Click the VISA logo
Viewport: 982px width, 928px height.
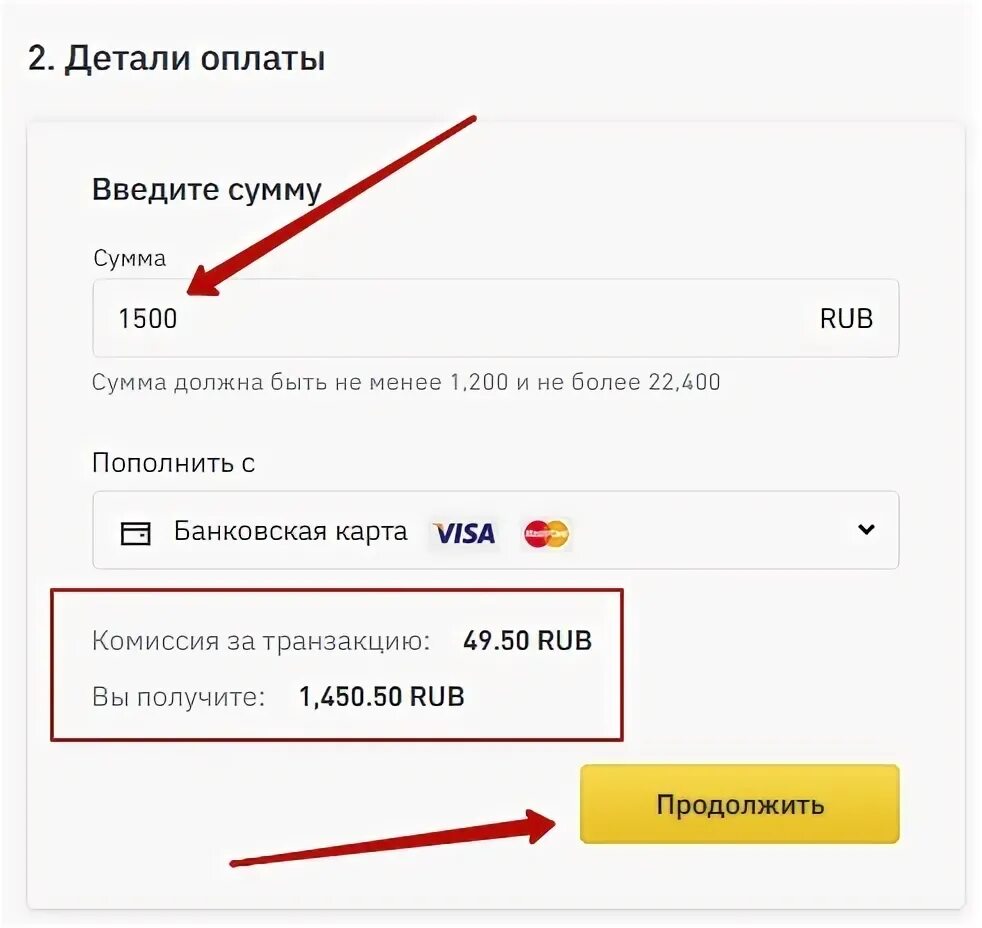464,533
